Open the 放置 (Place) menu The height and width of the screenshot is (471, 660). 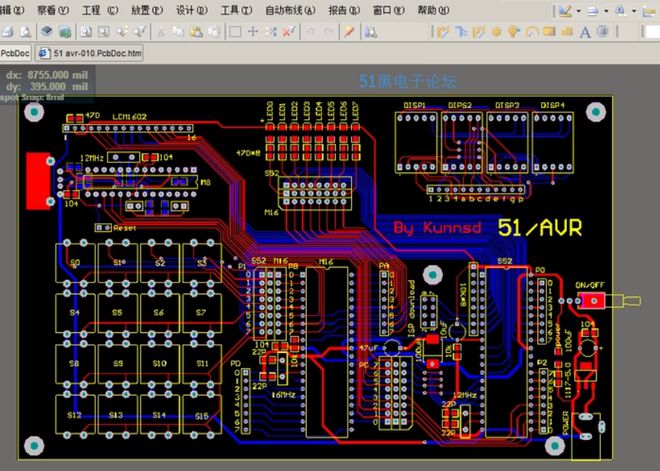[x=147, y=10]
